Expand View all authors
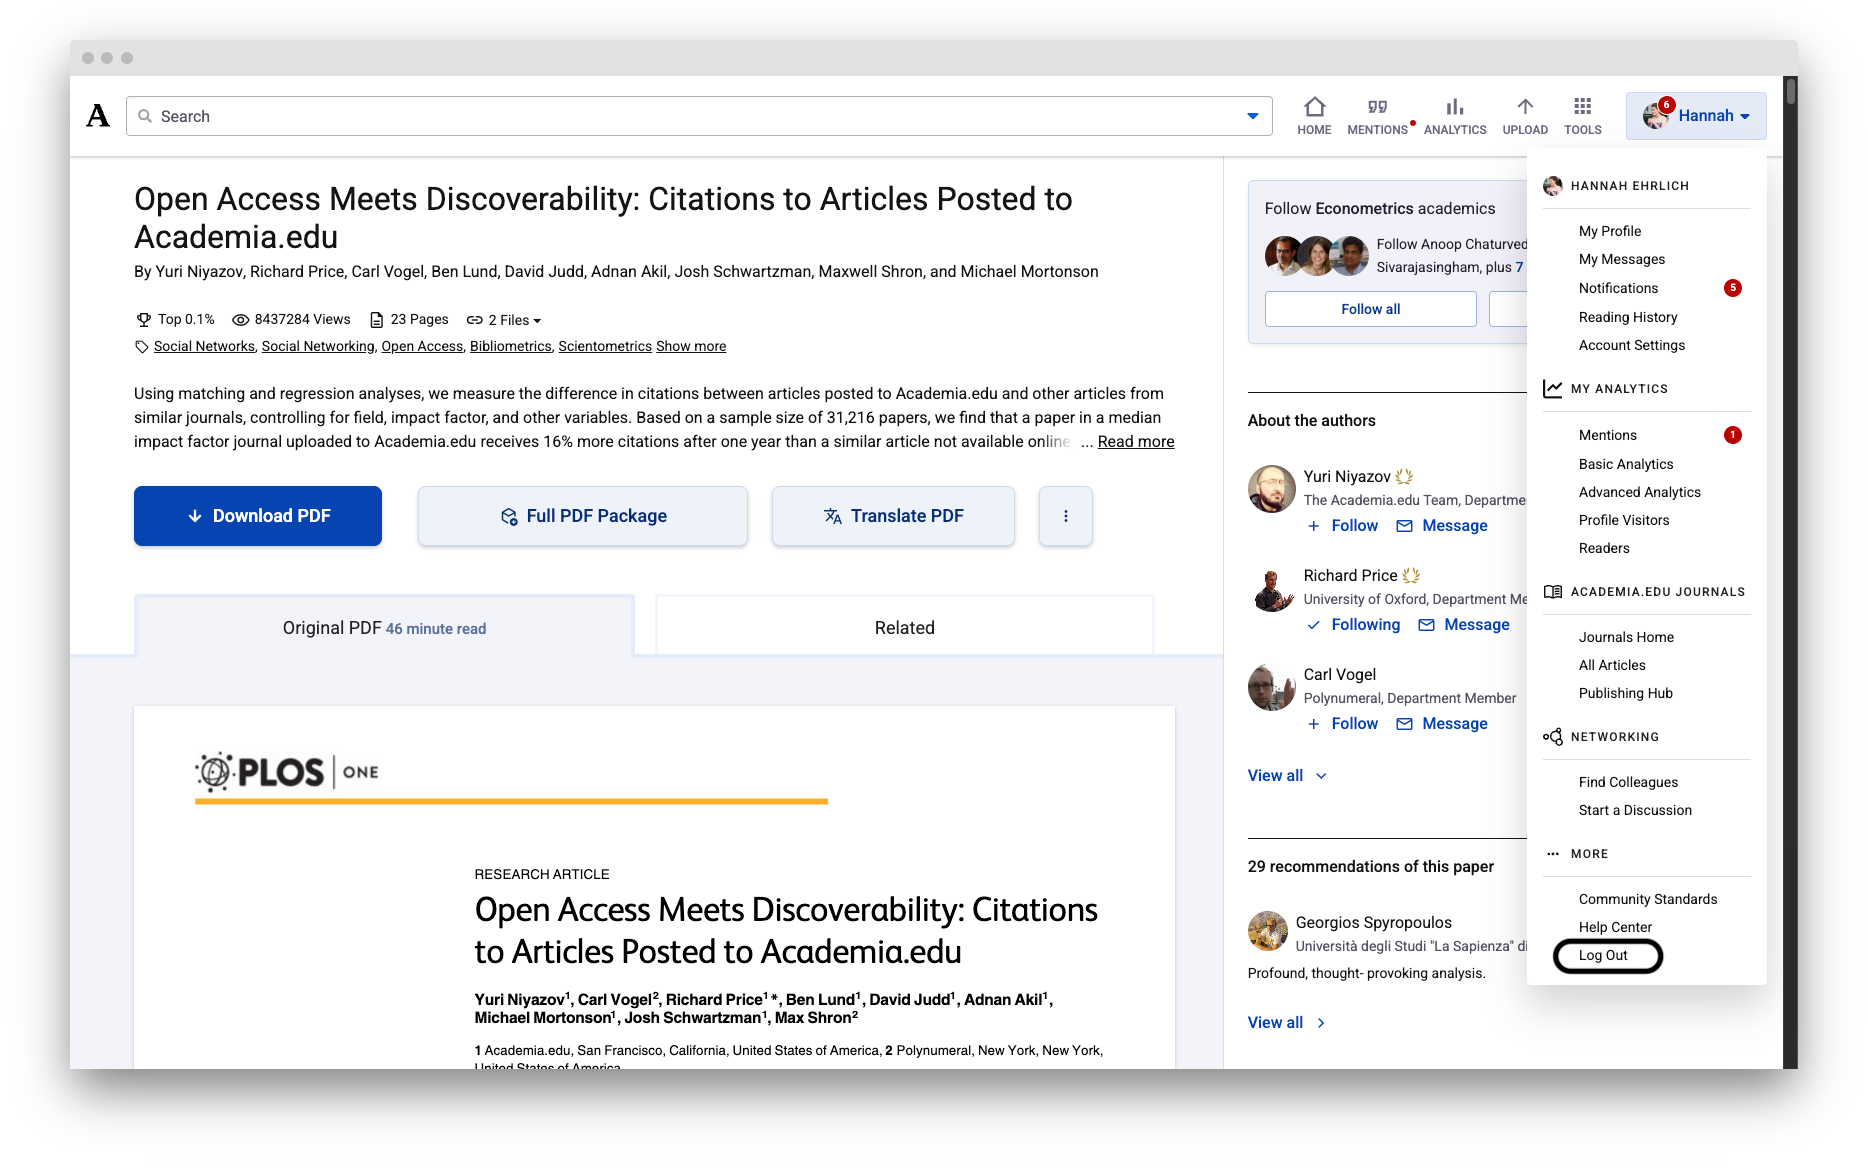Screen dimensions: 1868x1169 click(1287, 776)
